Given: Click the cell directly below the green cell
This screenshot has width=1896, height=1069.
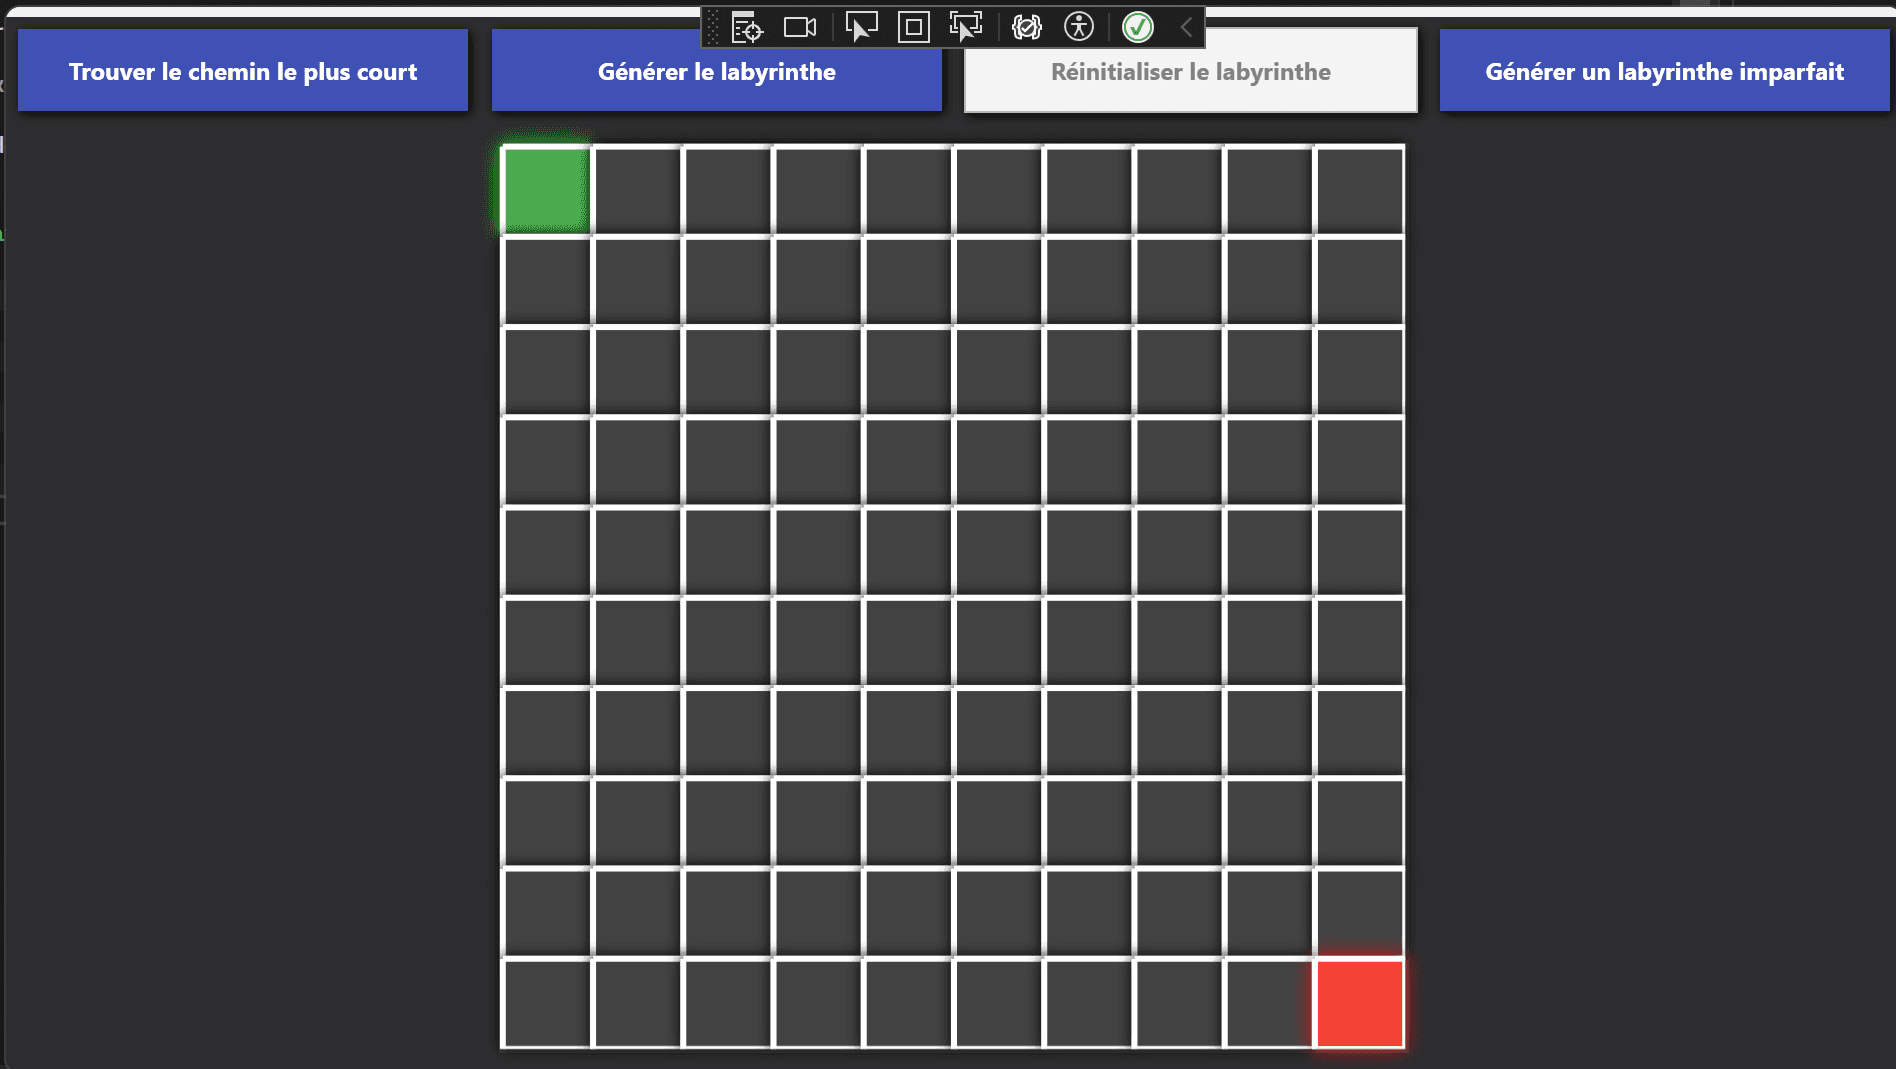Looking at the screenshot, I should pos(545,280).
